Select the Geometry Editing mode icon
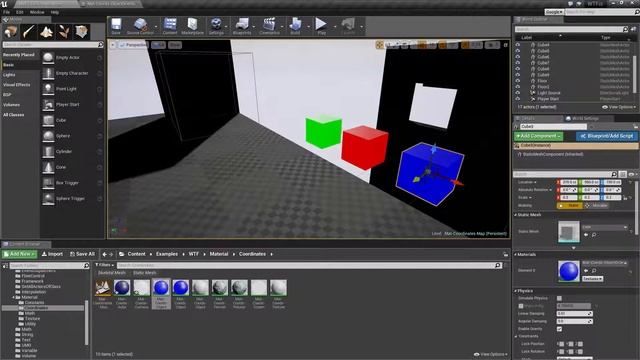This screenshot has height=360, width=640. [x=81, y=31]
